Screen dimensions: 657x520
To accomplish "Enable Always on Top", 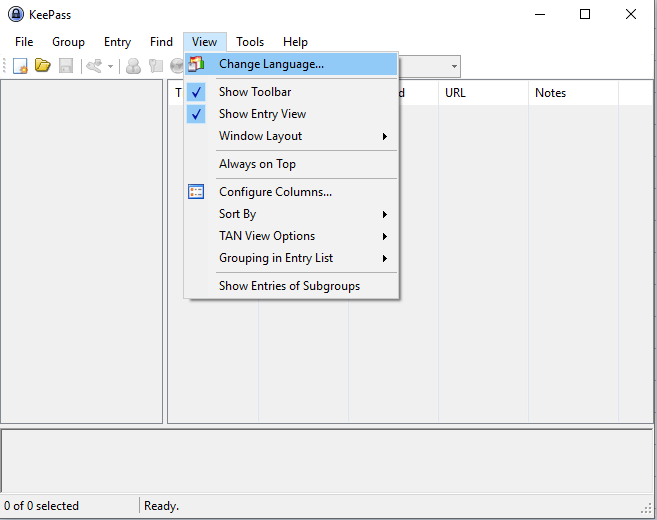I will coord(291,164).
